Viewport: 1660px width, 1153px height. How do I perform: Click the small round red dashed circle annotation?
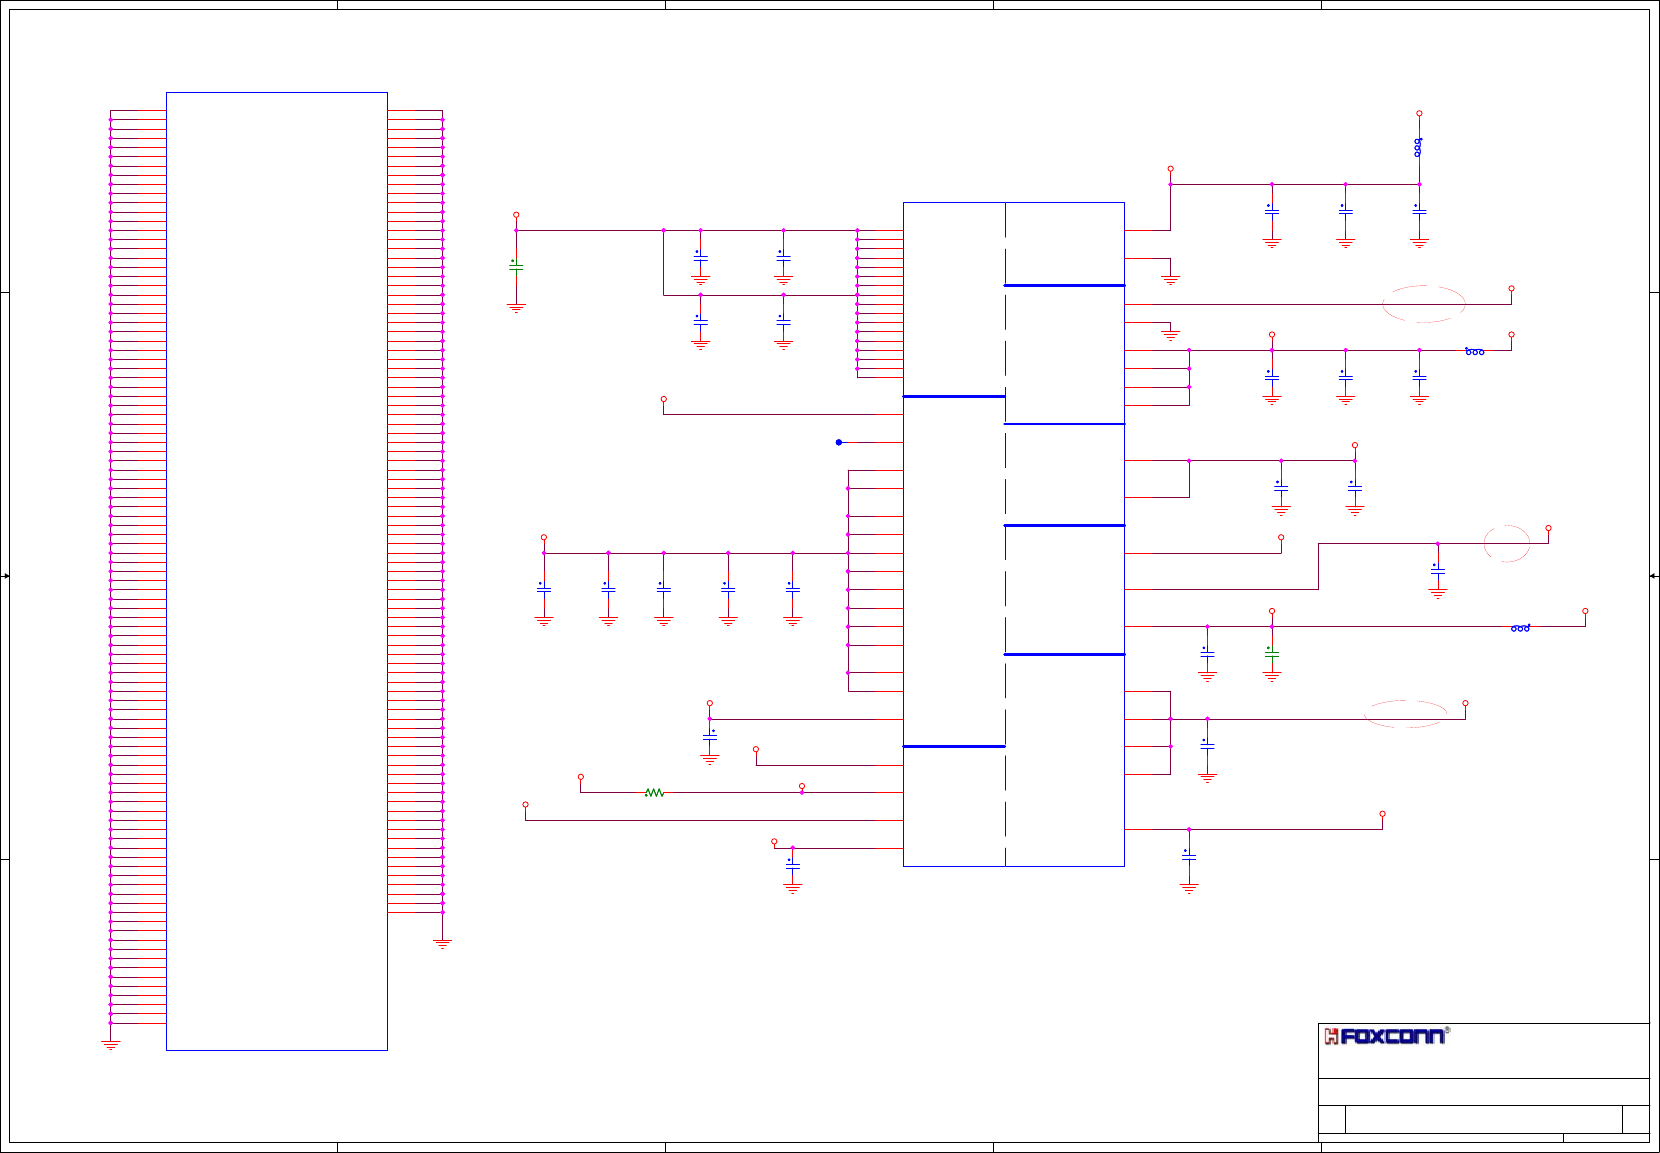click(1507, 543)
